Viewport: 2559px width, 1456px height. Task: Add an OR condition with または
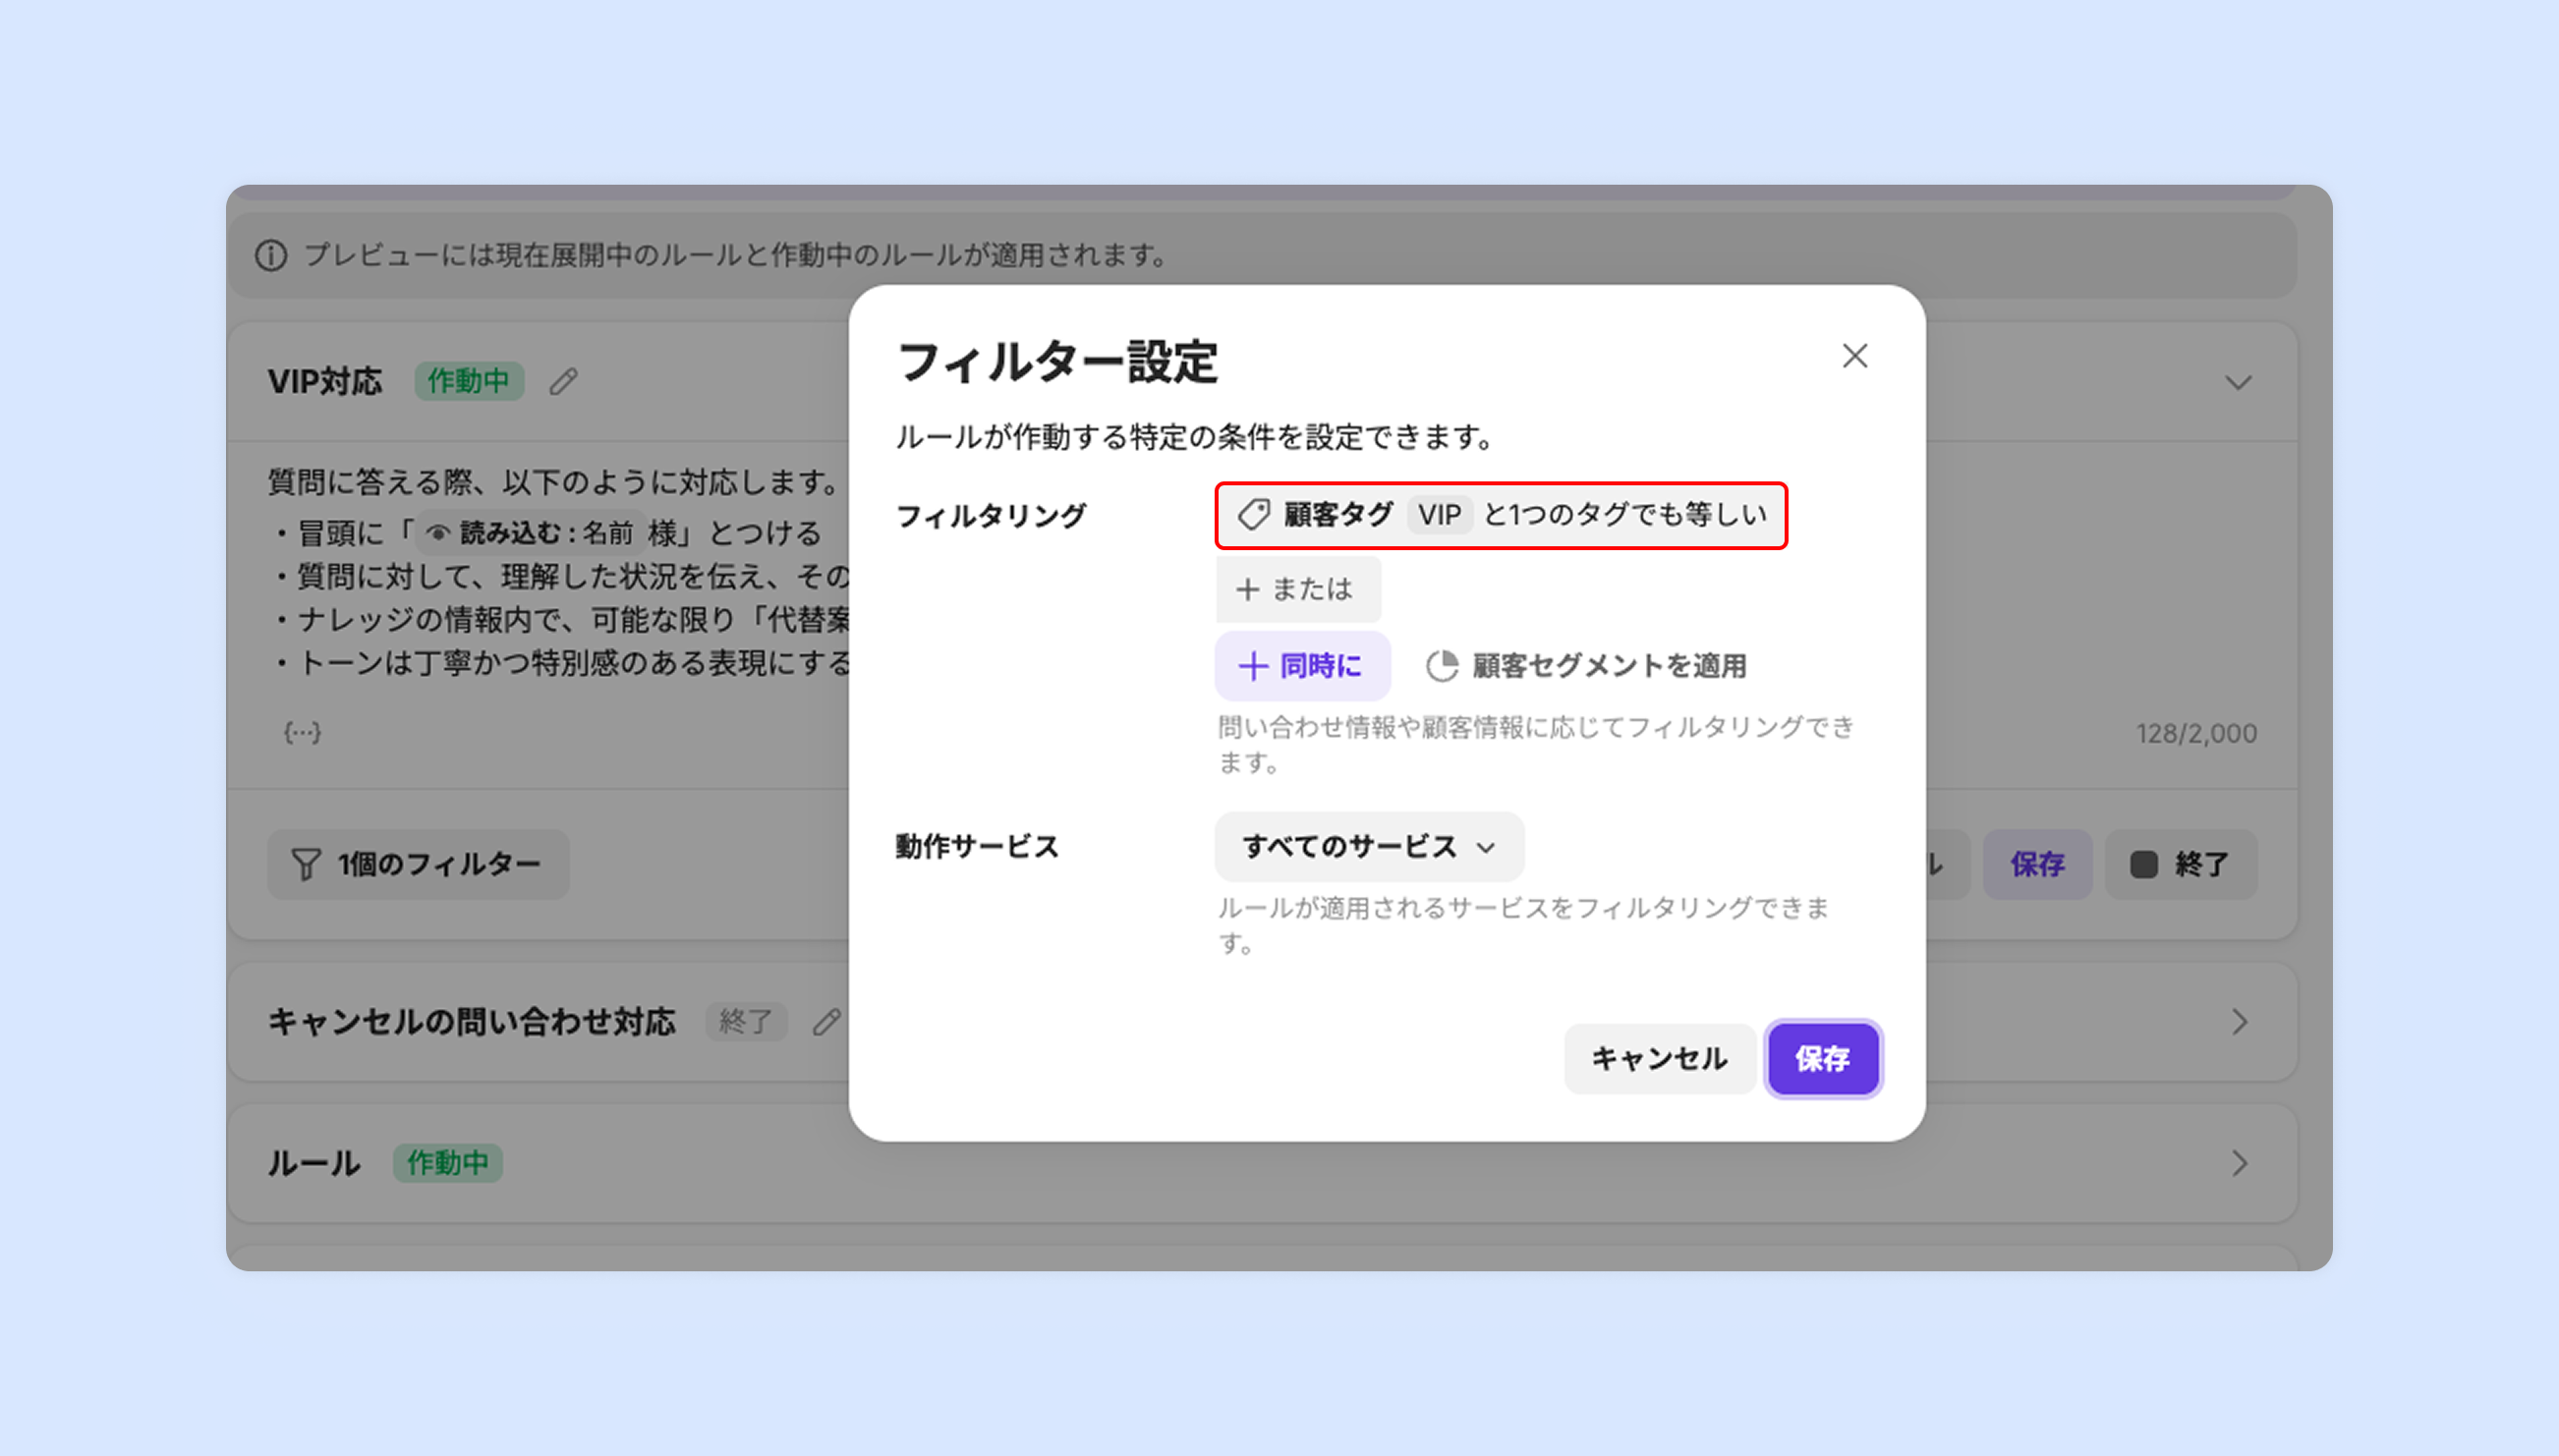[x=1297, y=589]
